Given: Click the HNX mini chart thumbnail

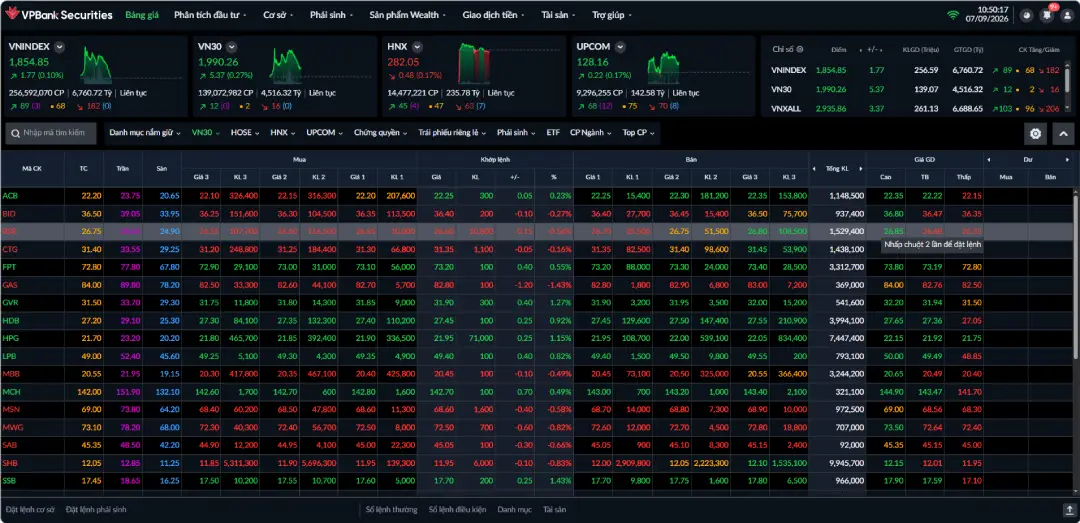Looking at the screenshot, I should pyautogui.click(x=474, y=63).
